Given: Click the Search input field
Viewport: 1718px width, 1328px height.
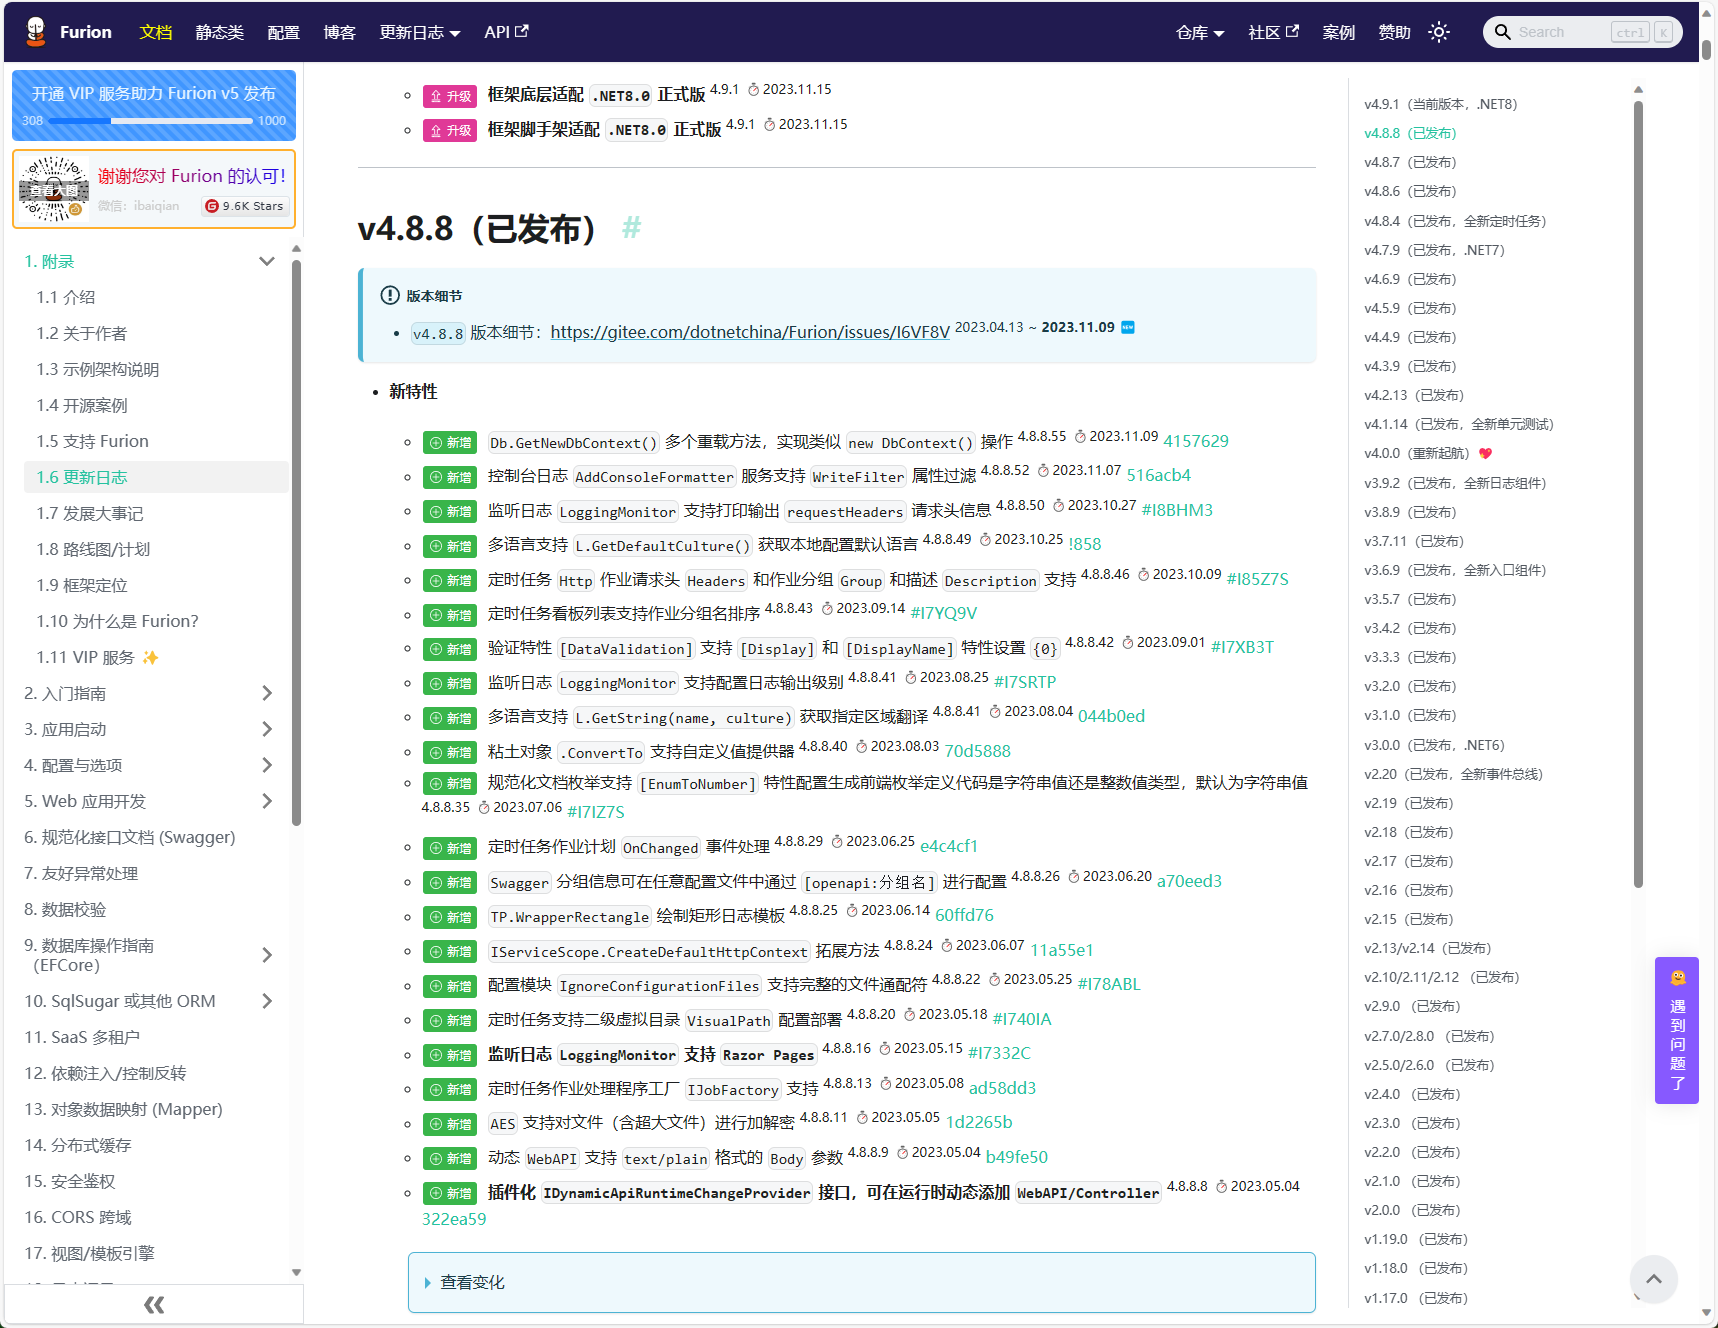Looking at the screenshot, I should click(1583, 32).
